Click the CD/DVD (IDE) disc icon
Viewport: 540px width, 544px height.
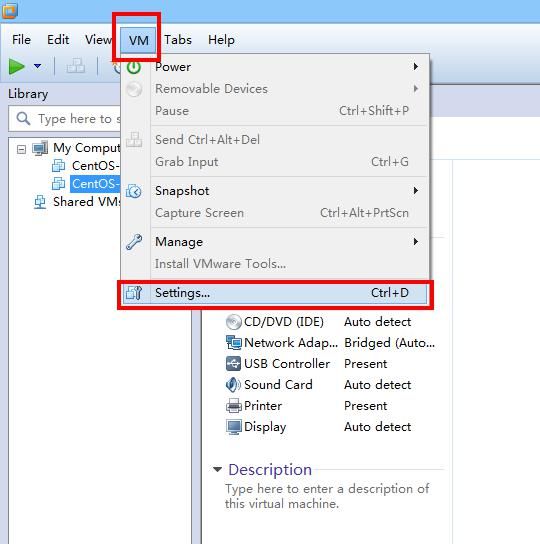point(234,322)
